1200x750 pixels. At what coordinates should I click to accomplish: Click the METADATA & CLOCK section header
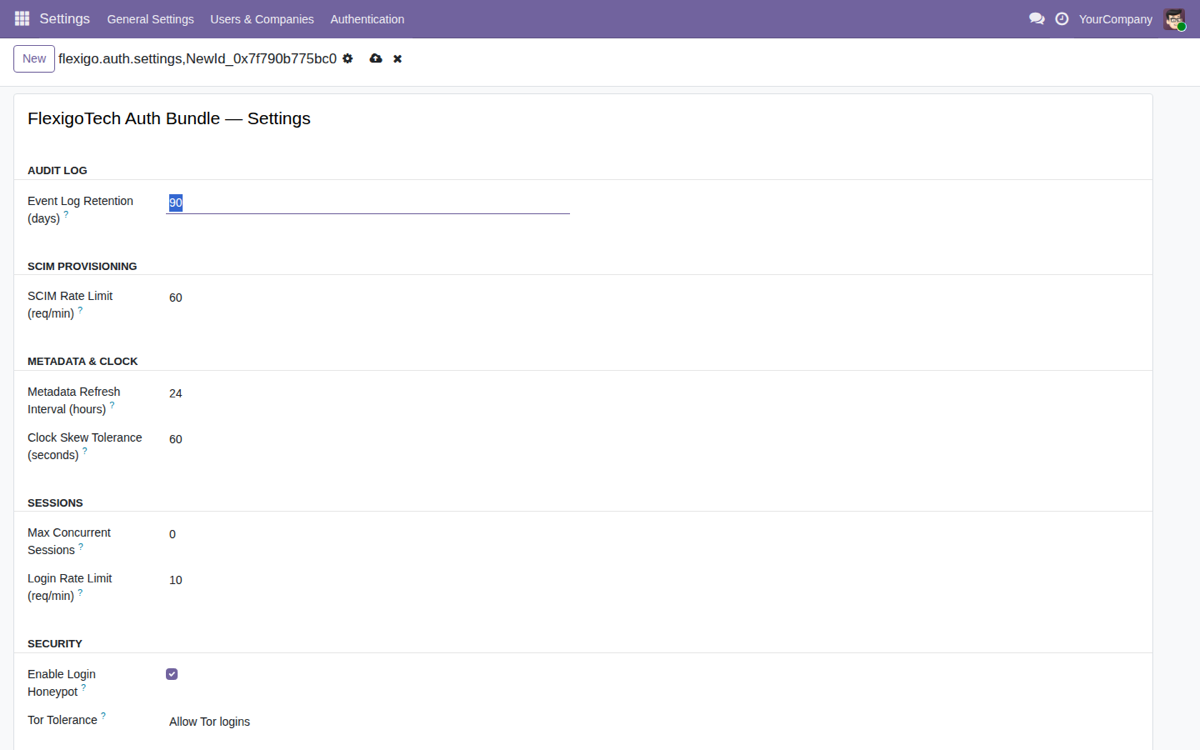click(83, 361)
